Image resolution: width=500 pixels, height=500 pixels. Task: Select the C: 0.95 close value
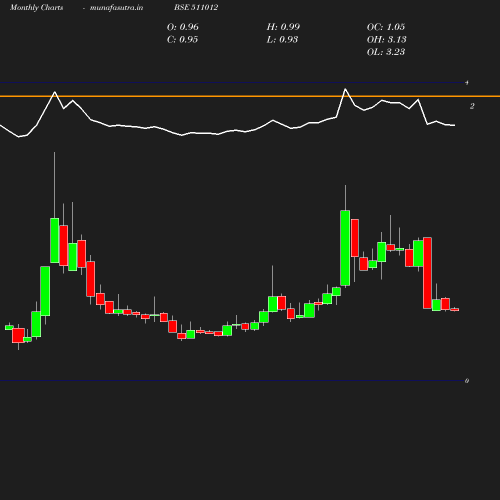click(182, 39)
